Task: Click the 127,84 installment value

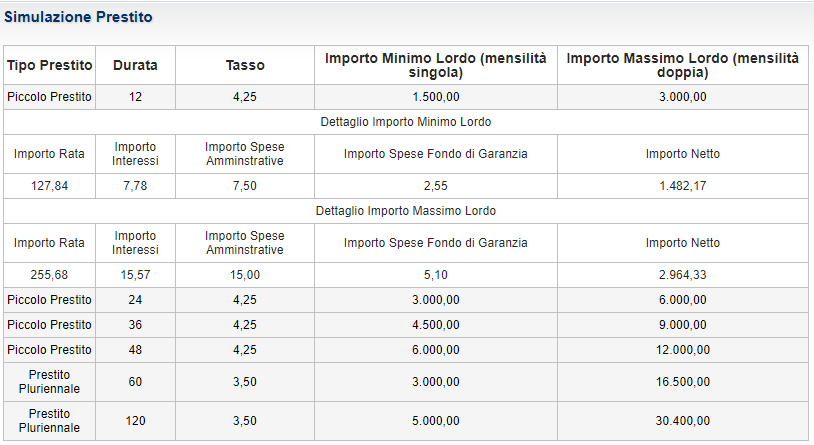Action: point(49,185)
